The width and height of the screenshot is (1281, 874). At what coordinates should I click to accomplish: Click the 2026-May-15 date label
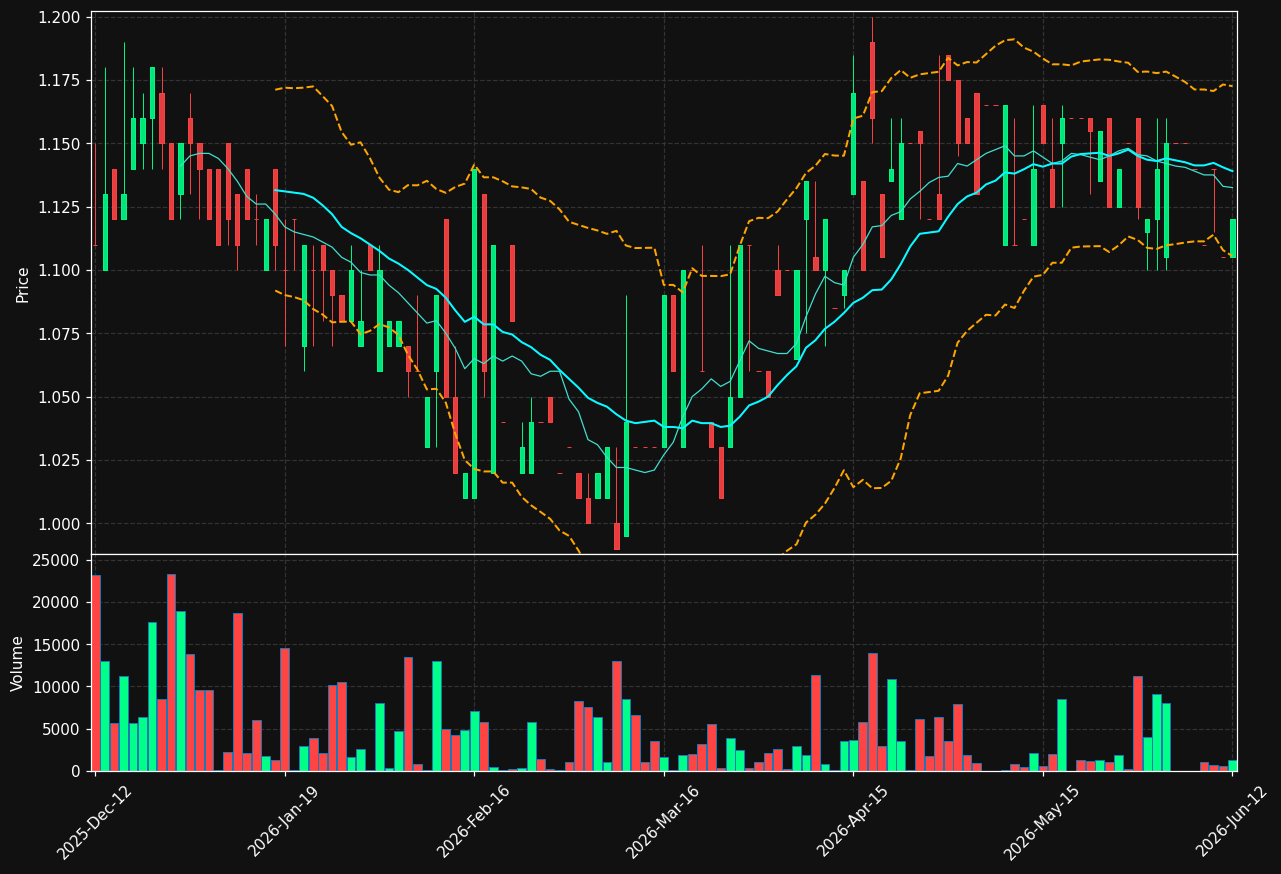[x=1042, y=822]
